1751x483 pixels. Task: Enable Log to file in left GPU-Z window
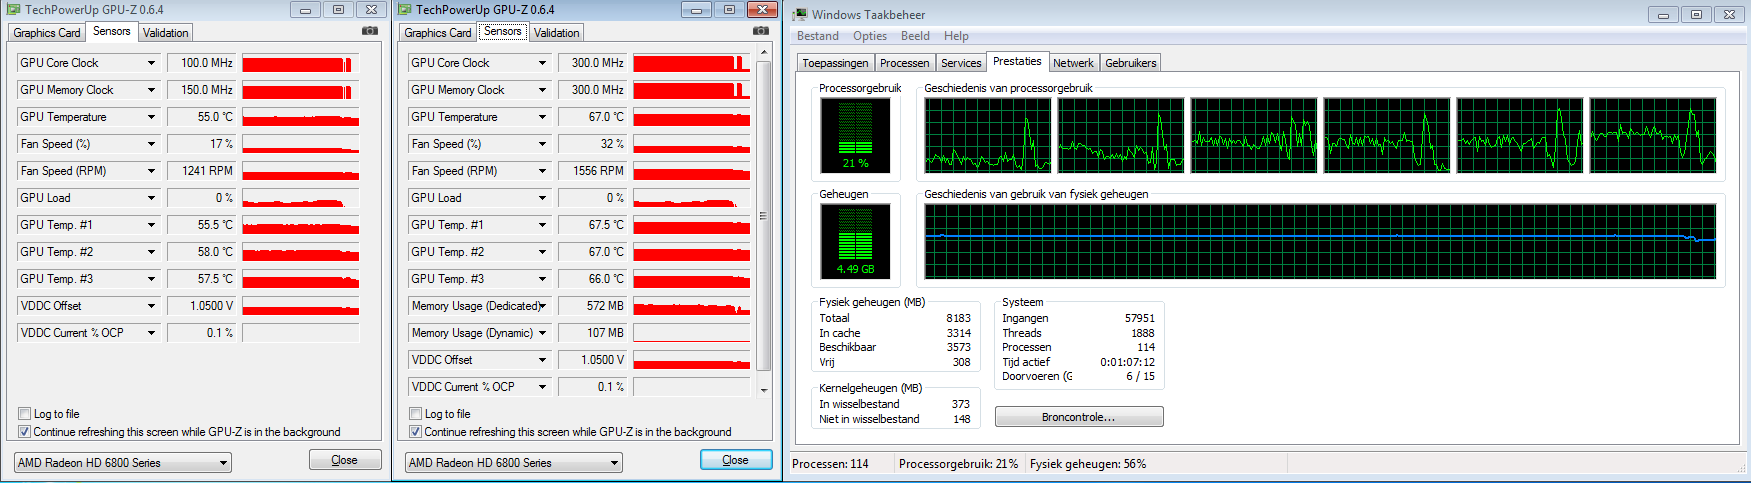[25, 414]
